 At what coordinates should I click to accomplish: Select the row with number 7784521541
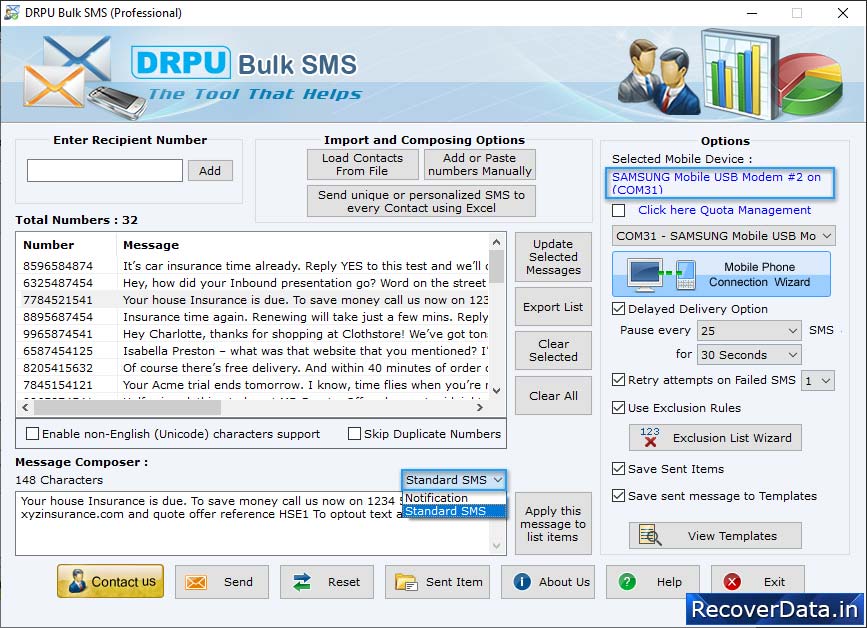pos(253,300)
